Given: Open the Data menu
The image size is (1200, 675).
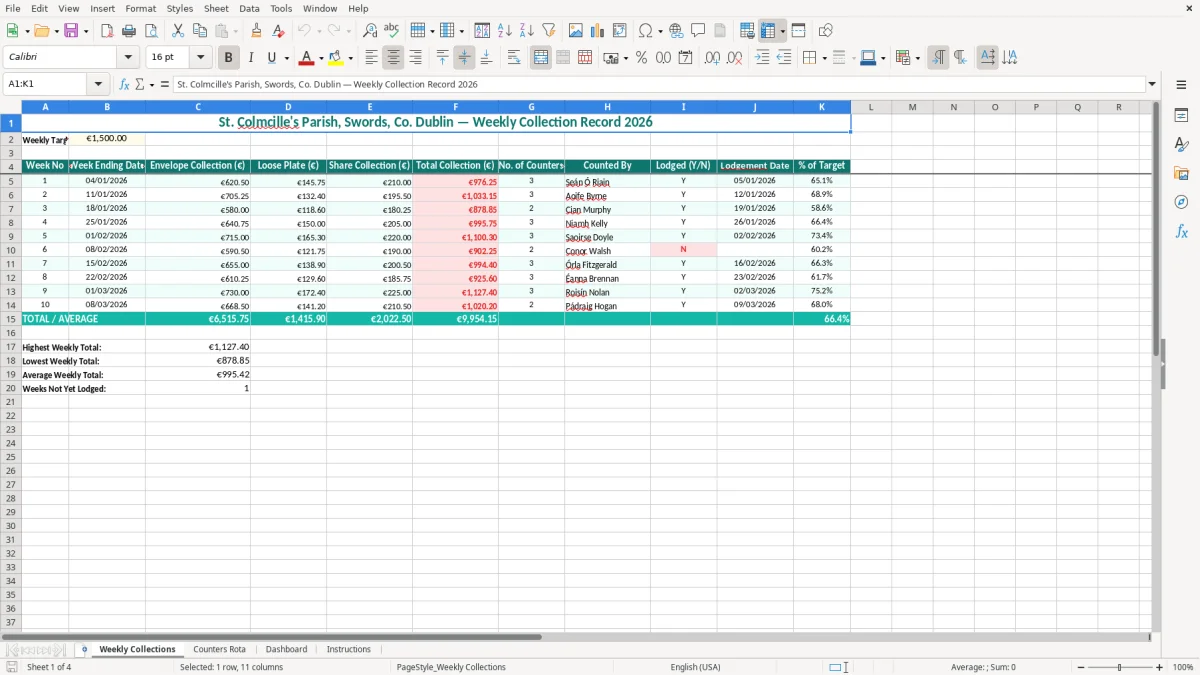Looking at the screenshot, I should coord(249,8).
